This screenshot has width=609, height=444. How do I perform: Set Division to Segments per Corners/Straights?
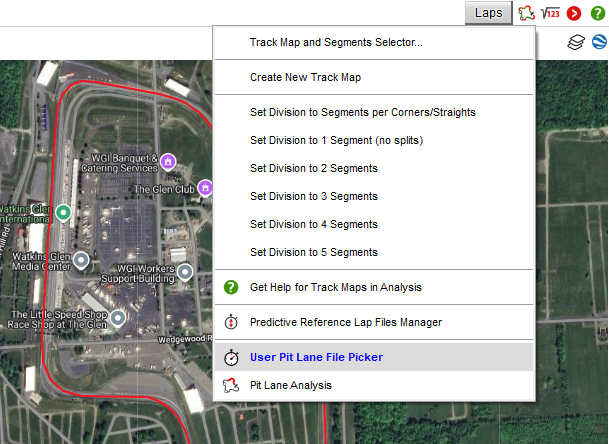362,112
